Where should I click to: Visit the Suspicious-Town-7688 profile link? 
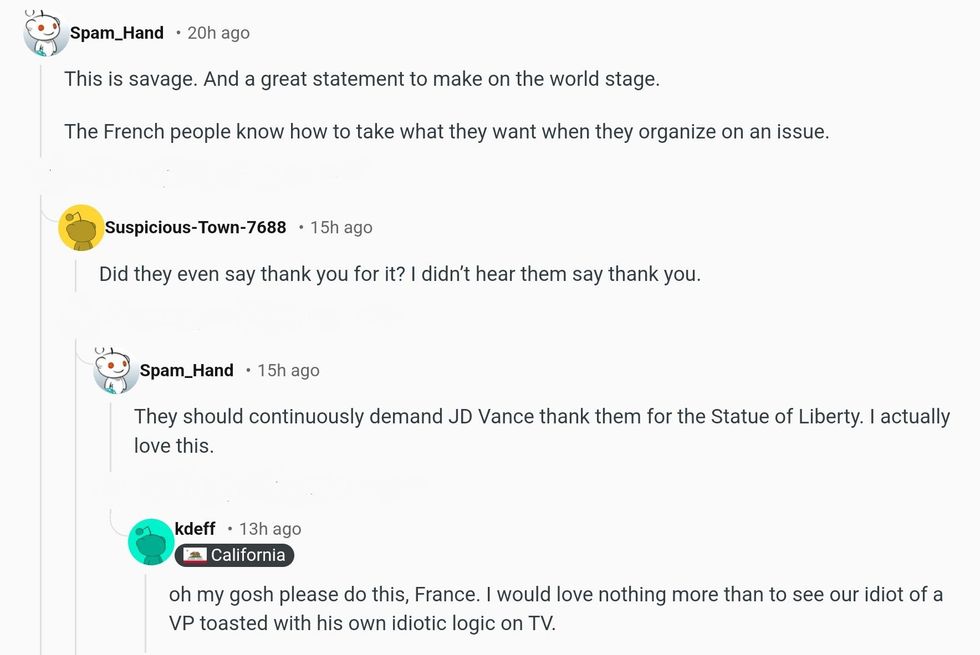point(195,227)
